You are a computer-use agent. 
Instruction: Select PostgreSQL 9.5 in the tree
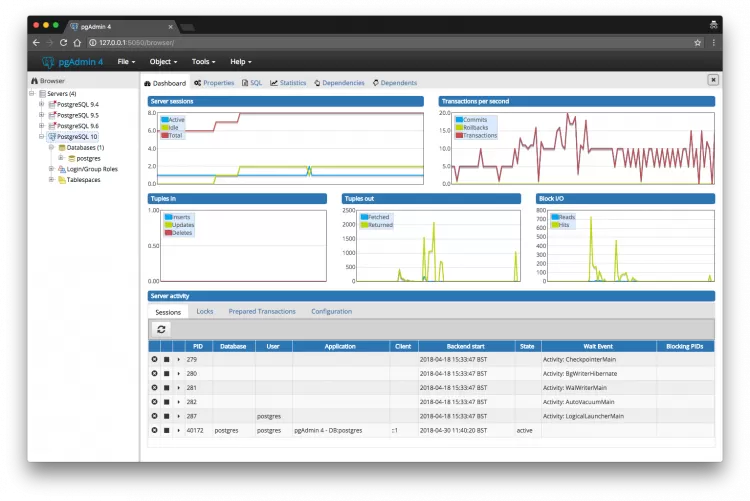coord(78,115)
